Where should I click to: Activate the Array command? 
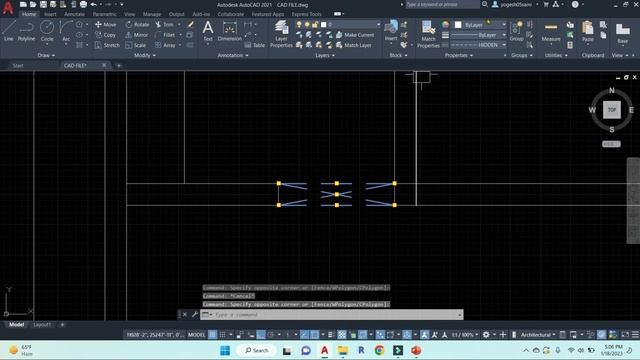coord(165,45)
